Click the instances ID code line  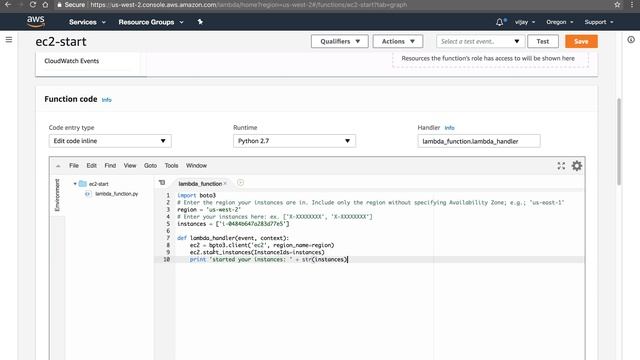click(x=233, y=224)
